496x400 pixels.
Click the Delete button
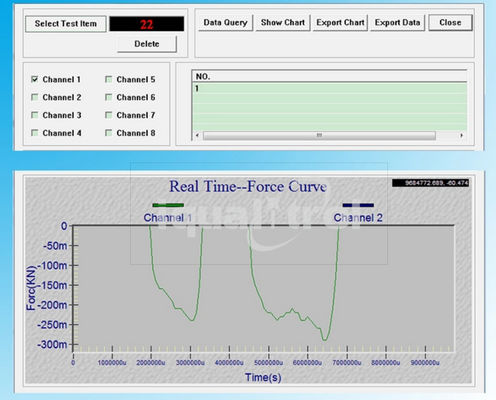pyautogui.click(x=147, y=44)
